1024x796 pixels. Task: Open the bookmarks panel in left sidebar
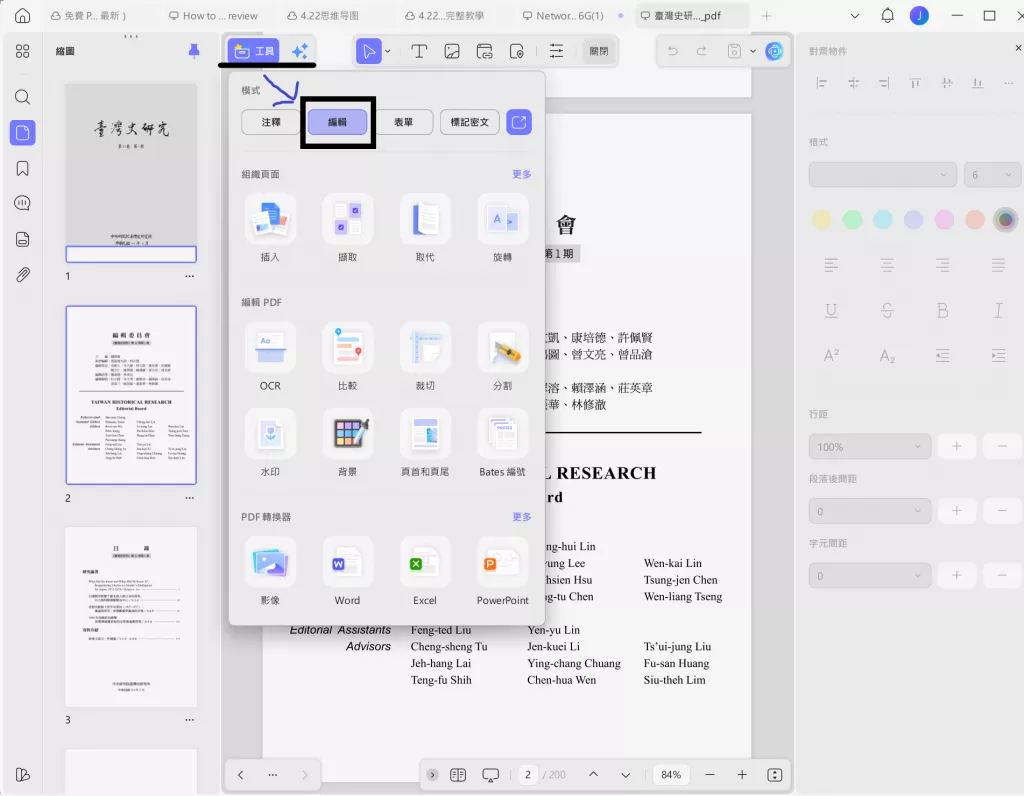[22, 168]
